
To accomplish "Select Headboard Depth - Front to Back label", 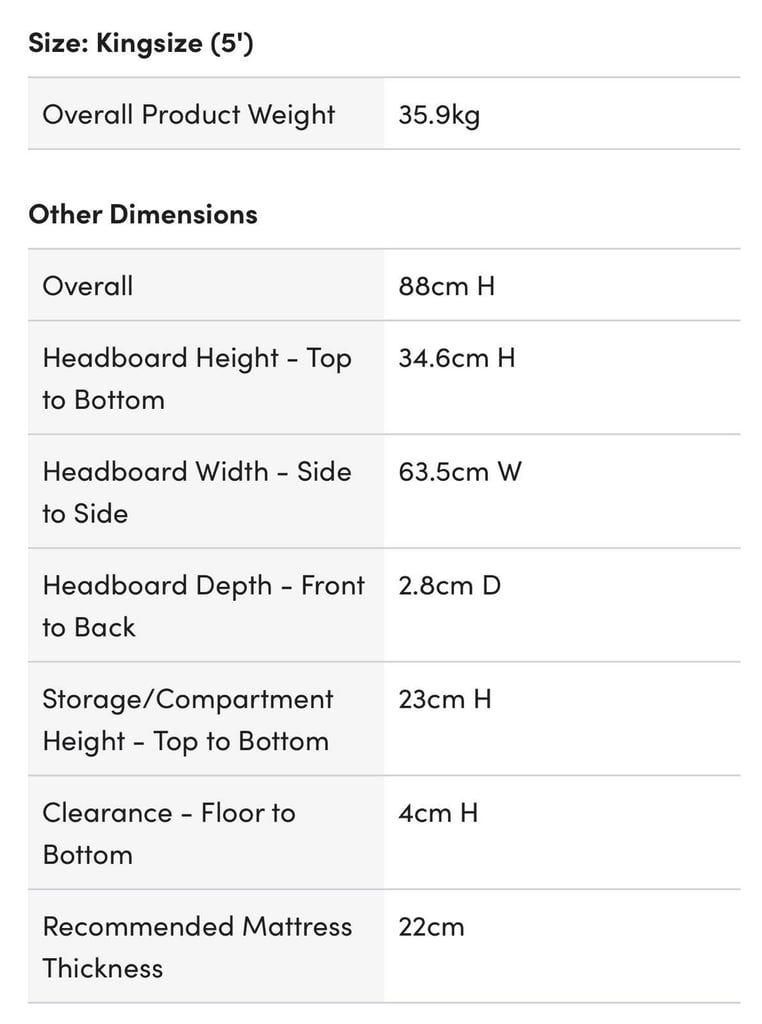I will (x=204, y=606).
